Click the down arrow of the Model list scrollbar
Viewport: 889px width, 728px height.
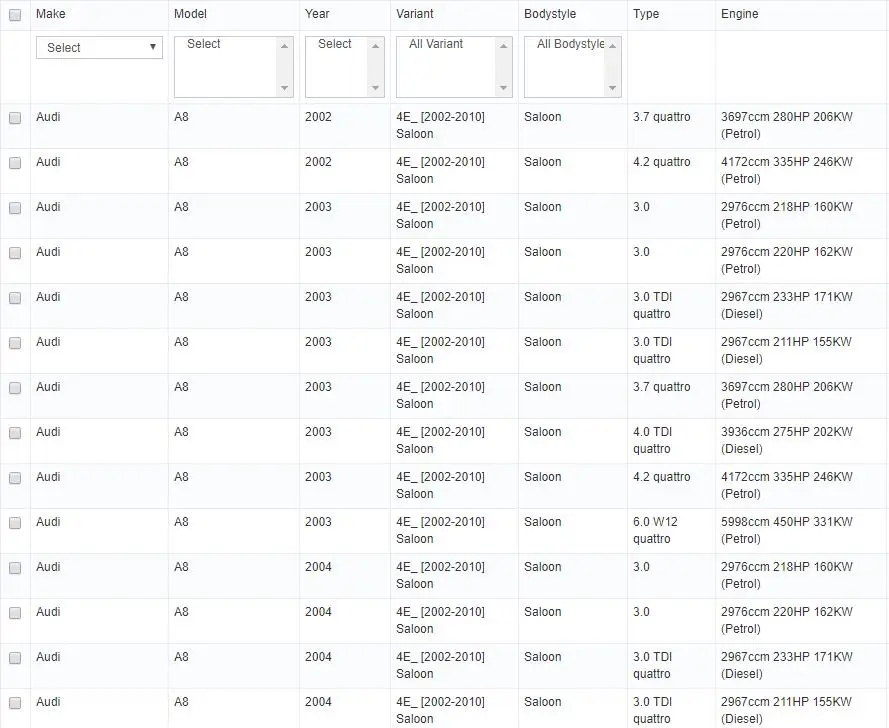(285, 88)
